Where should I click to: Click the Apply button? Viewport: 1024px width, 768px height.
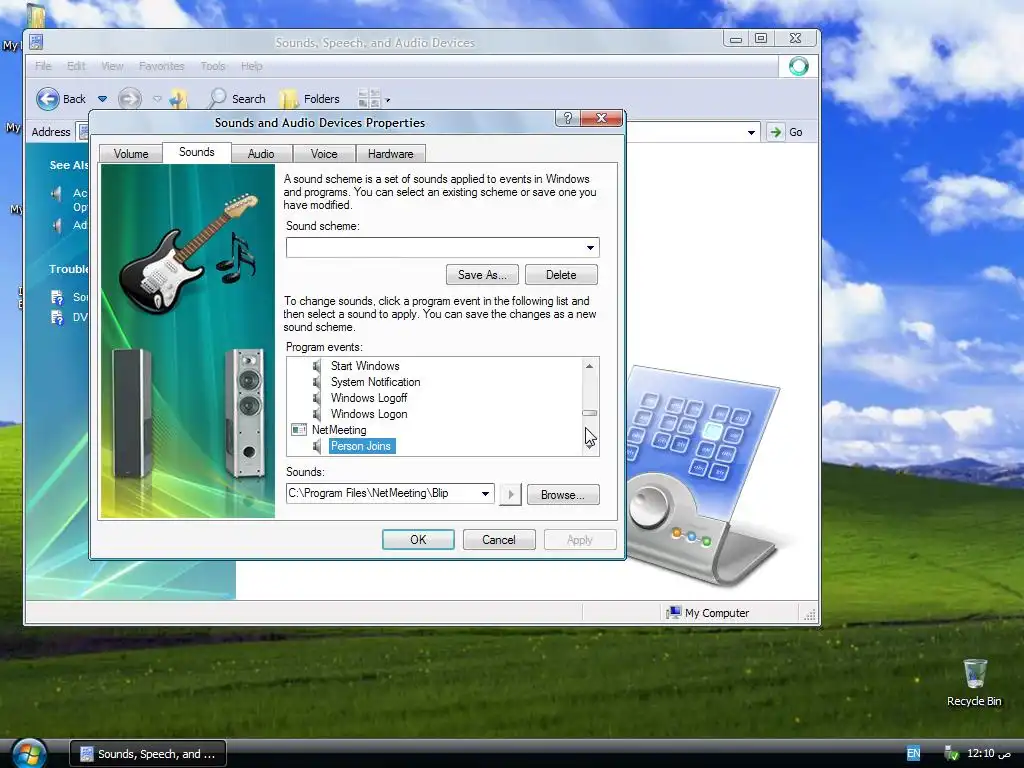580,539
